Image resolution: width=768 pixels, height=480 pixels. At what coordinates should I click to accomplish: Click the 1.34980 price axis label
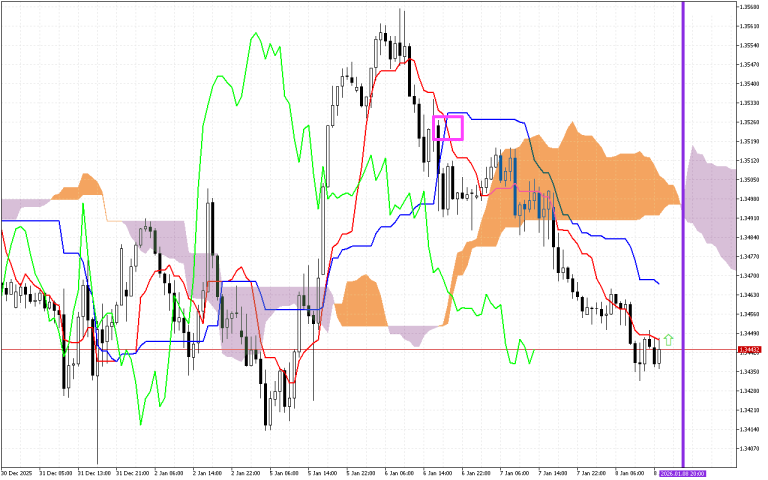click(x=749, y=199)
